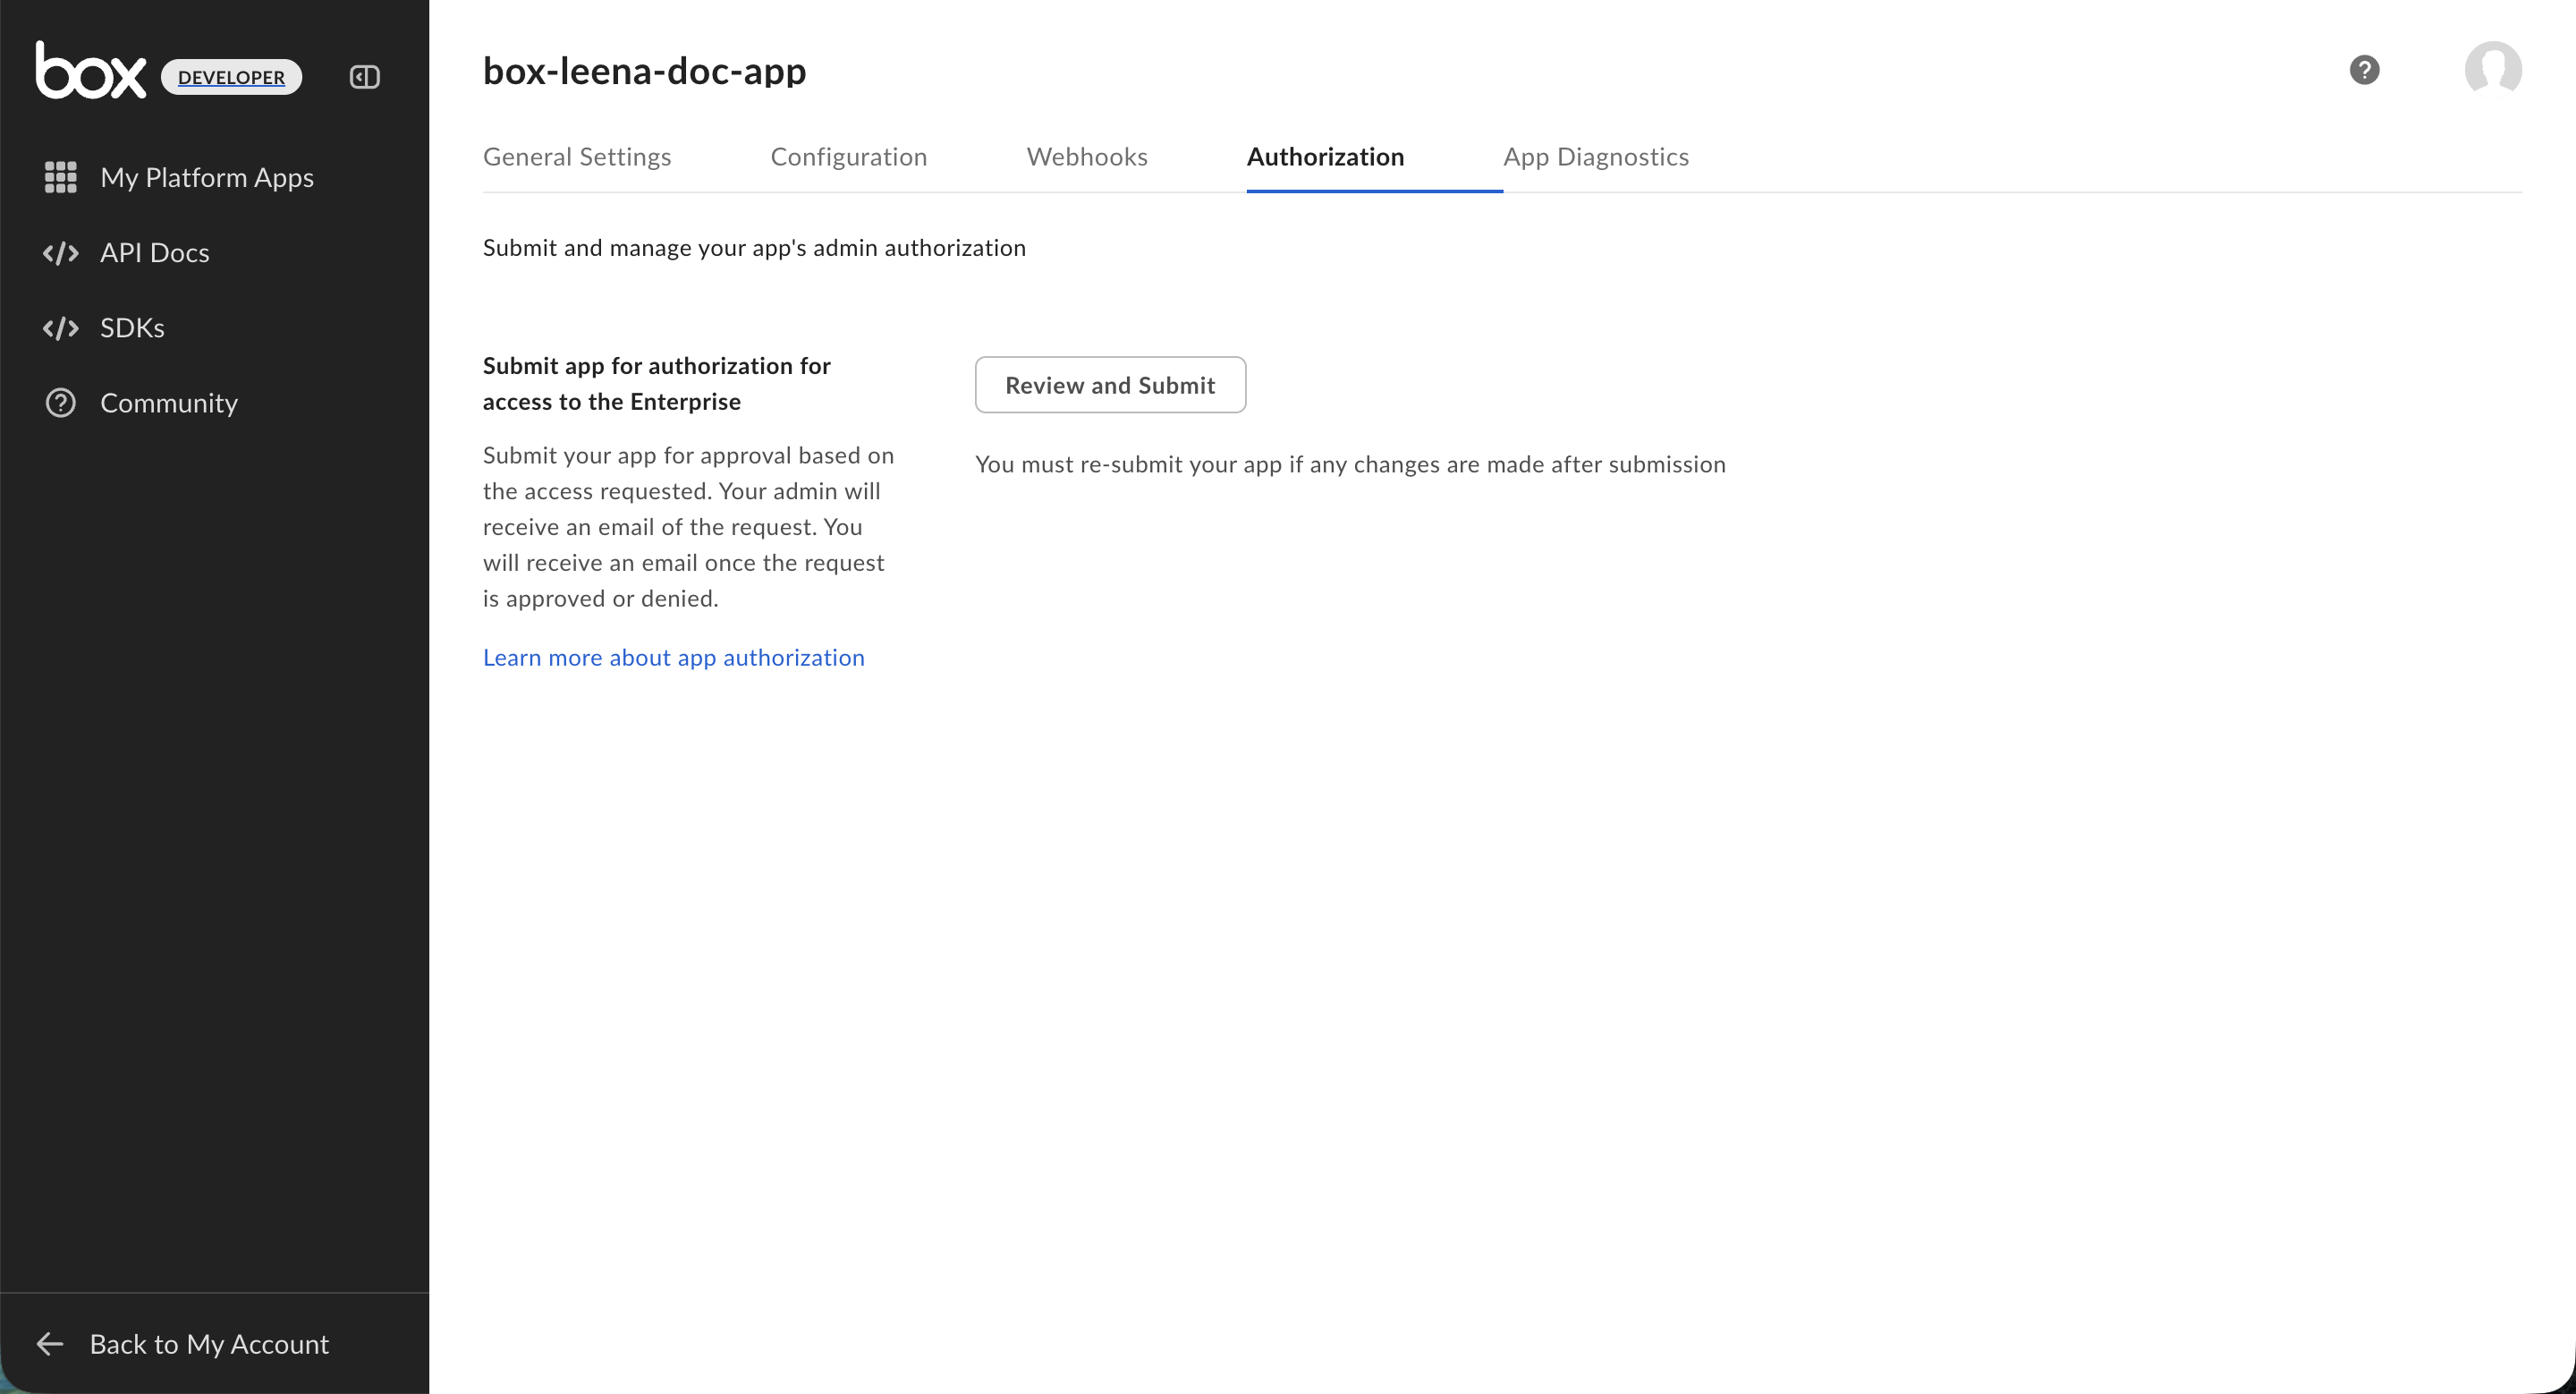The width and height of the screenshot is (2576, 1394).
Task: Go to the Webhooks tab
Action: pyautogui.click(x=1087, y=157)
